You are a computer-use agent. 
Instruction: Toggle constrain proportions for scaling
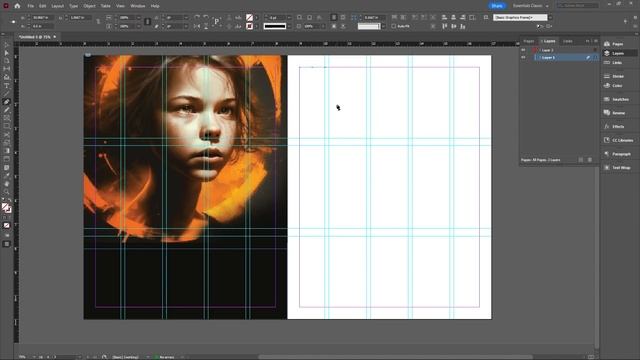pos(148,22)
